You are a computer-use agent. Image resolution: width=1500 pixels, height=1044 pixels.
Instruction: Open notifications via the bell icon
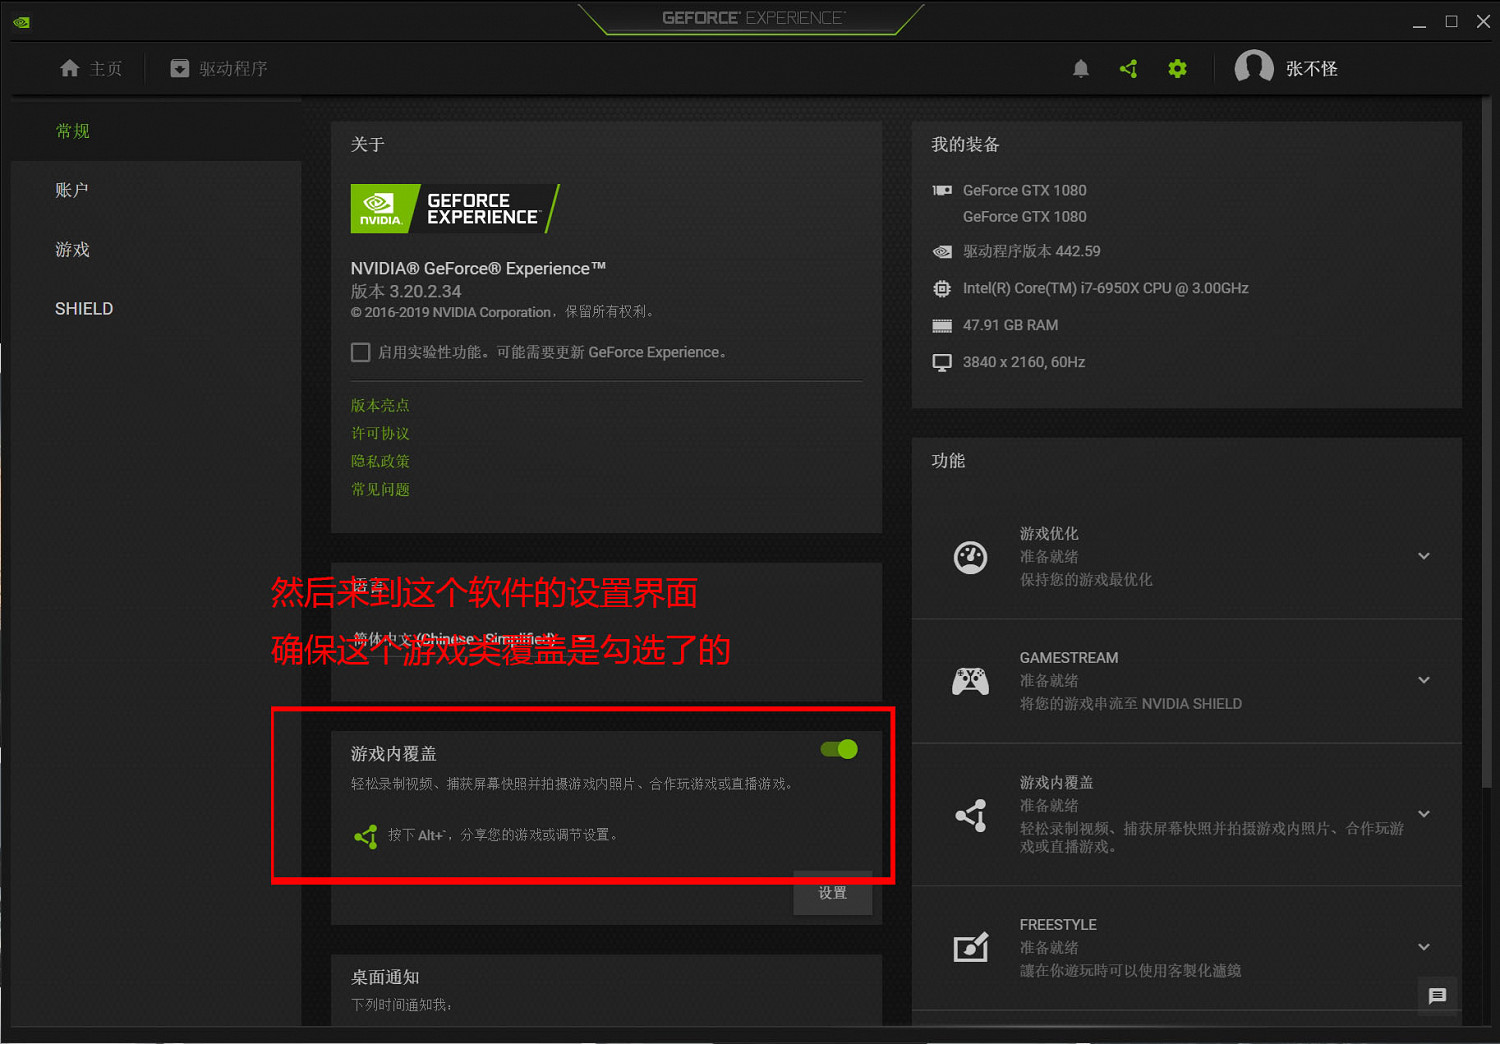pyautogui.click(x=1081, y=68)
